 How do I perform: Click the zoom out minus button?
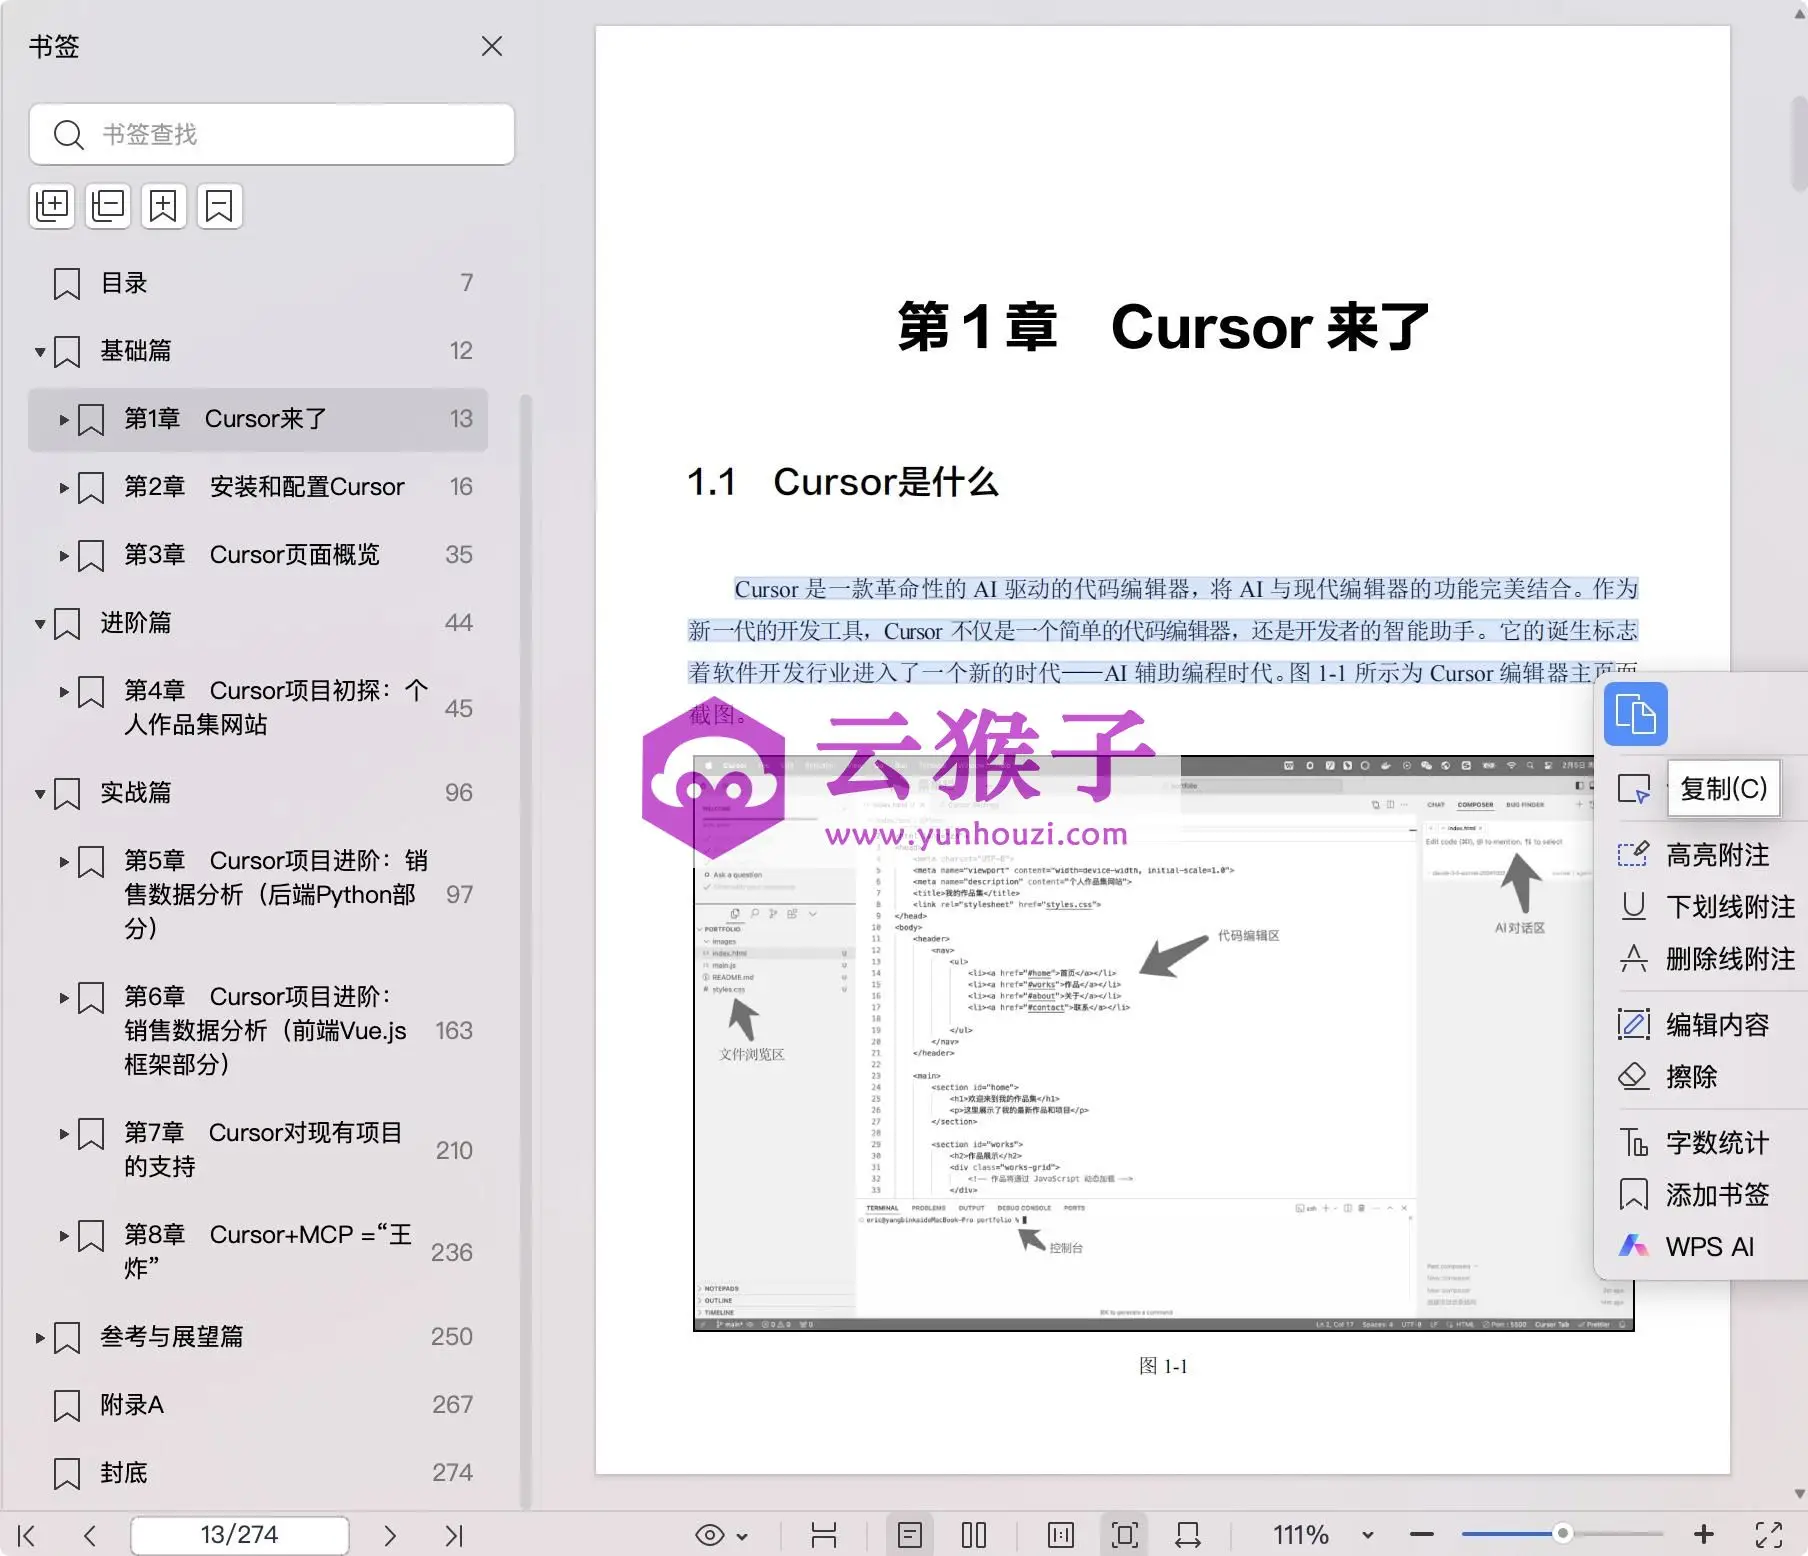pyautogui.click(x=1422, y=1534)
